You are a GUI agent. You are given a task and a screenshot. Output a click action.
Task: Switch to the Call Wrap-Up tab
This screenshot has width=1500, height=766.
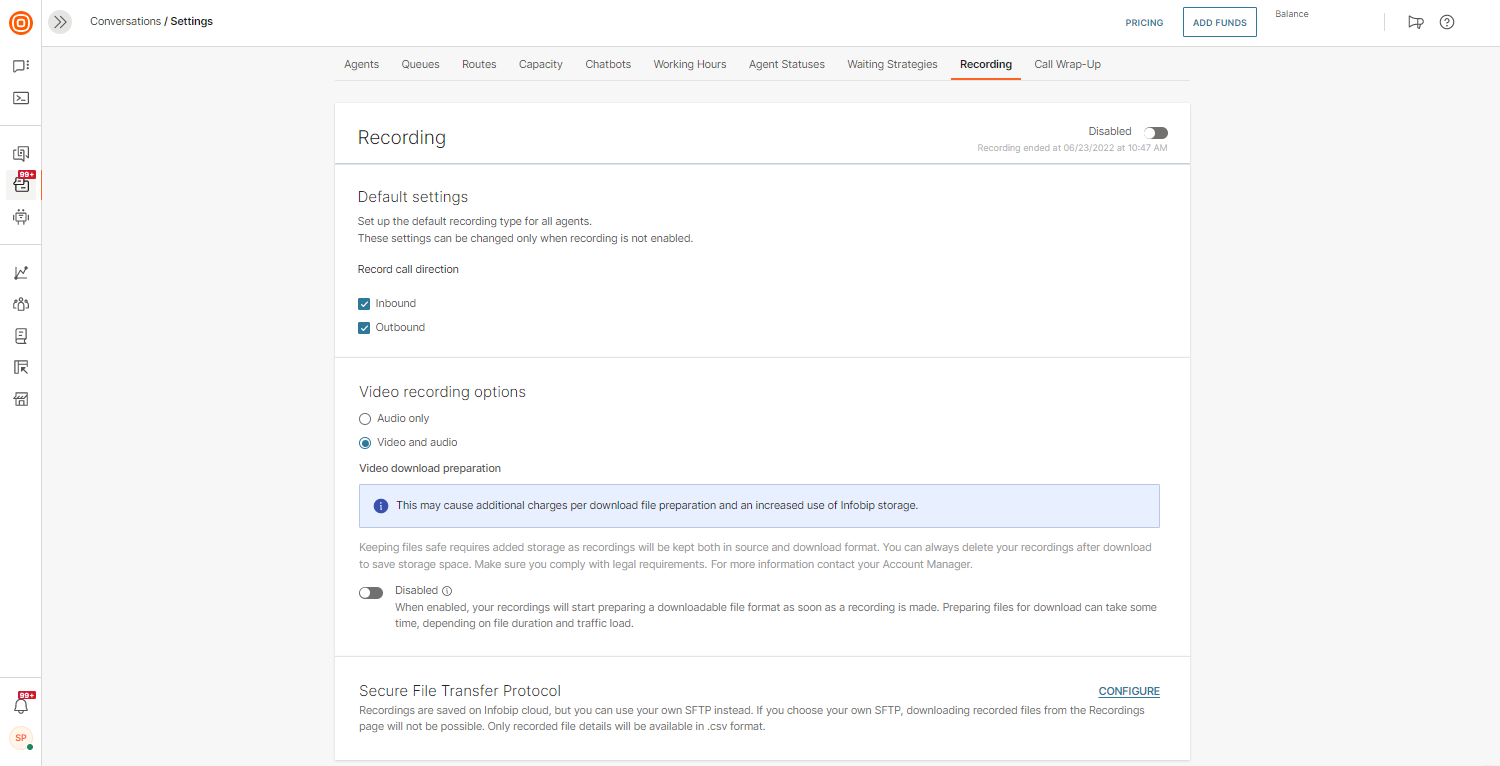[x=1067, y=64]
